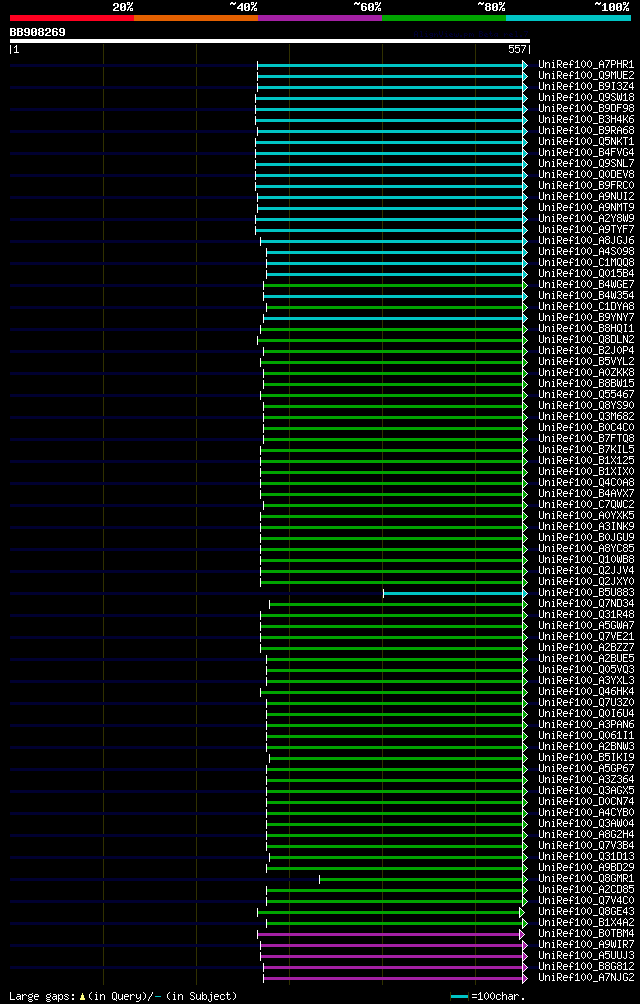Select label UniRef100_B8G812

[586, 967]
